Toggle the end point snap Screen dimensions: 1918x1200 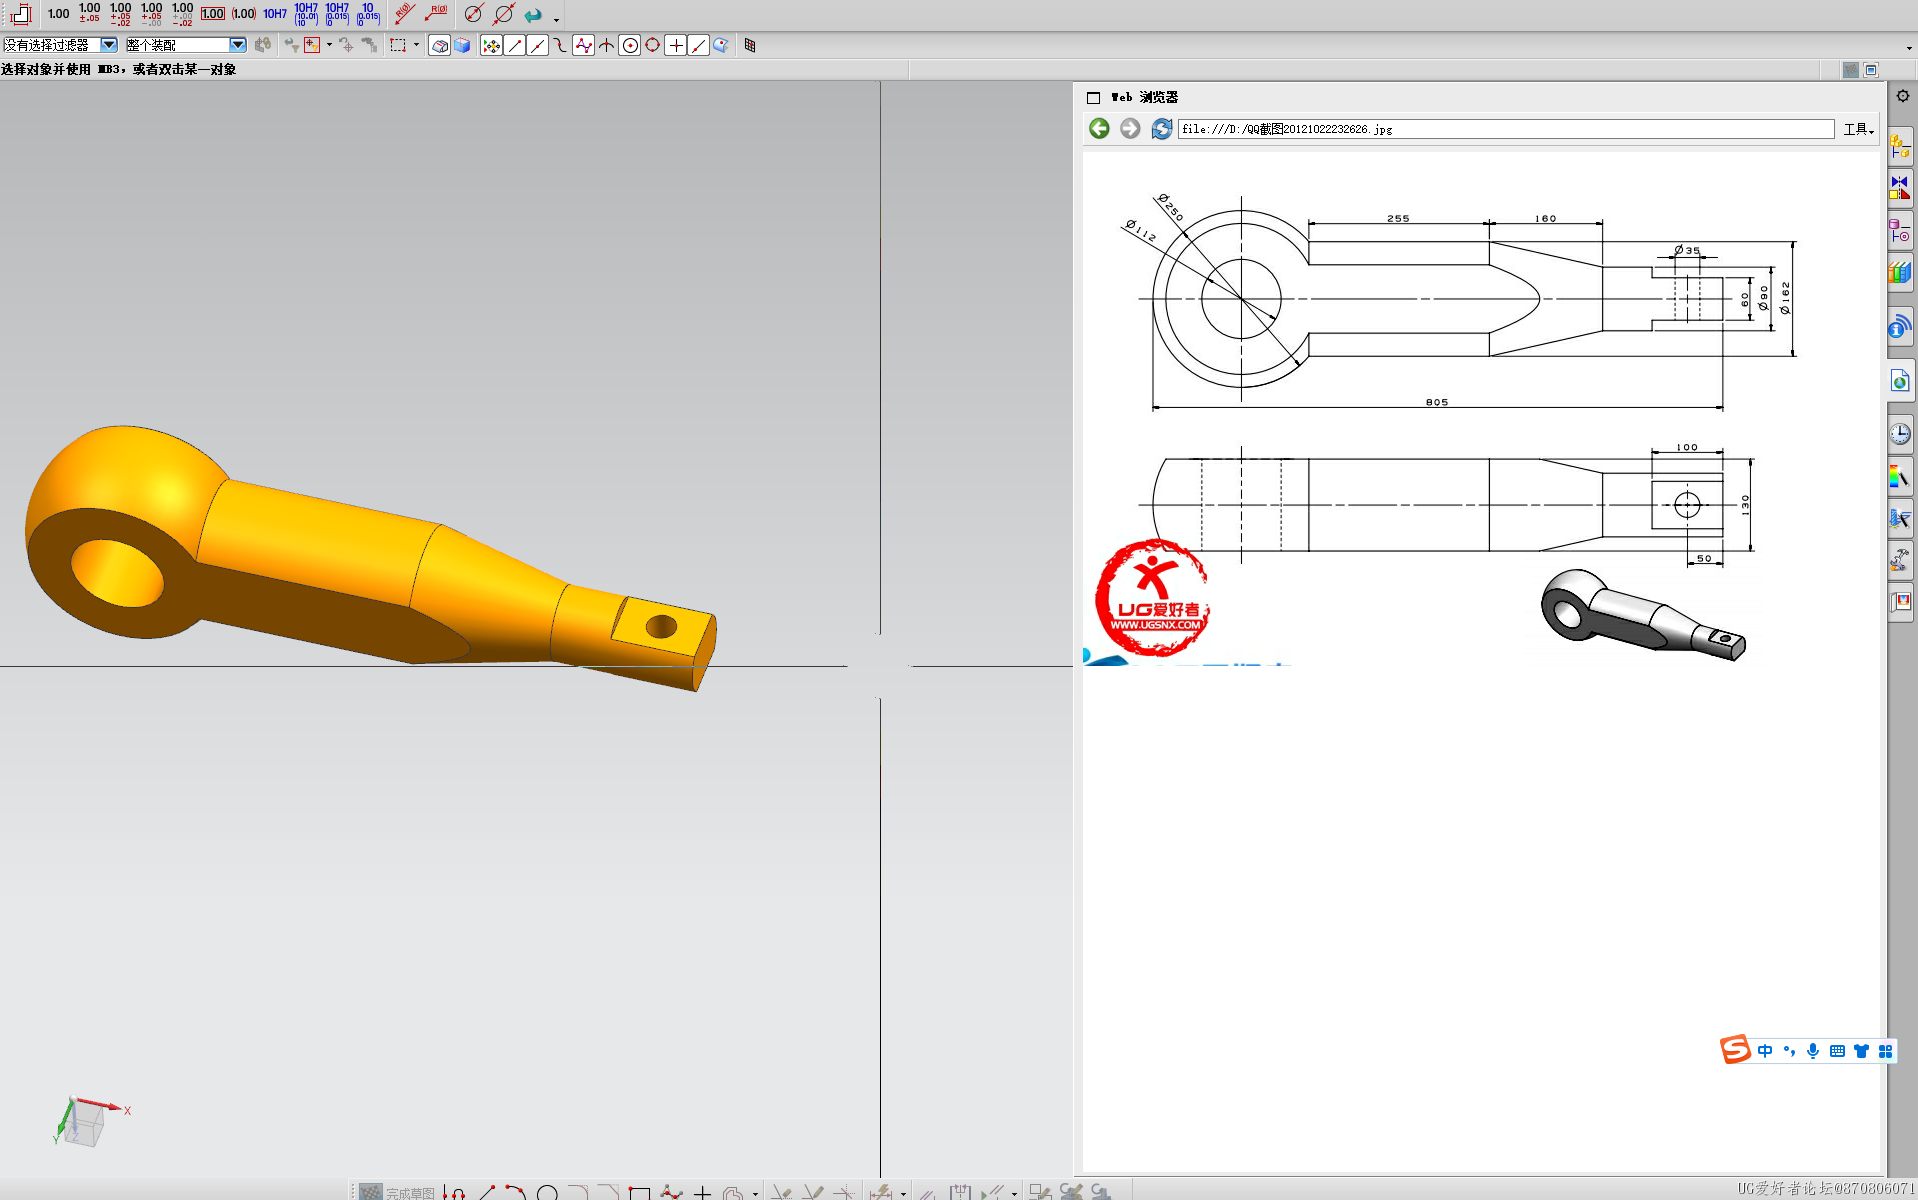tap(514, 45)
